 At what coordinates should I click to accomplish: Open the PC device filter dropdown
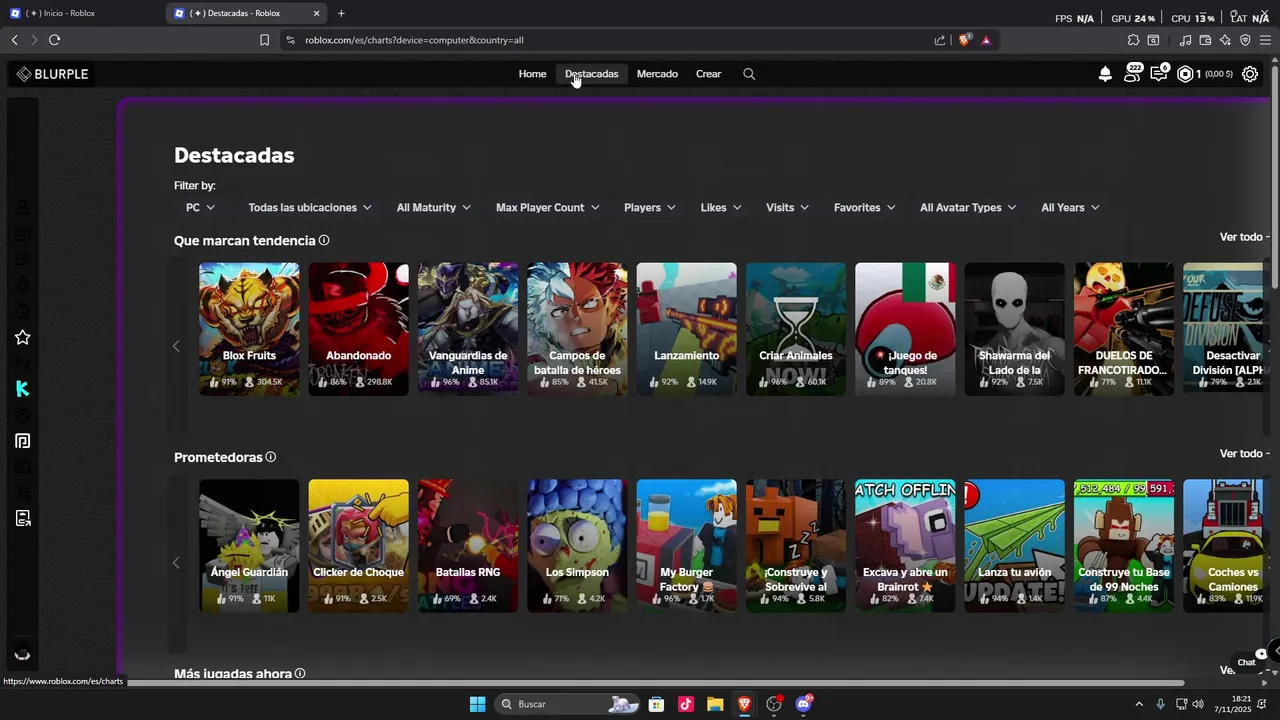coord(201,208)
